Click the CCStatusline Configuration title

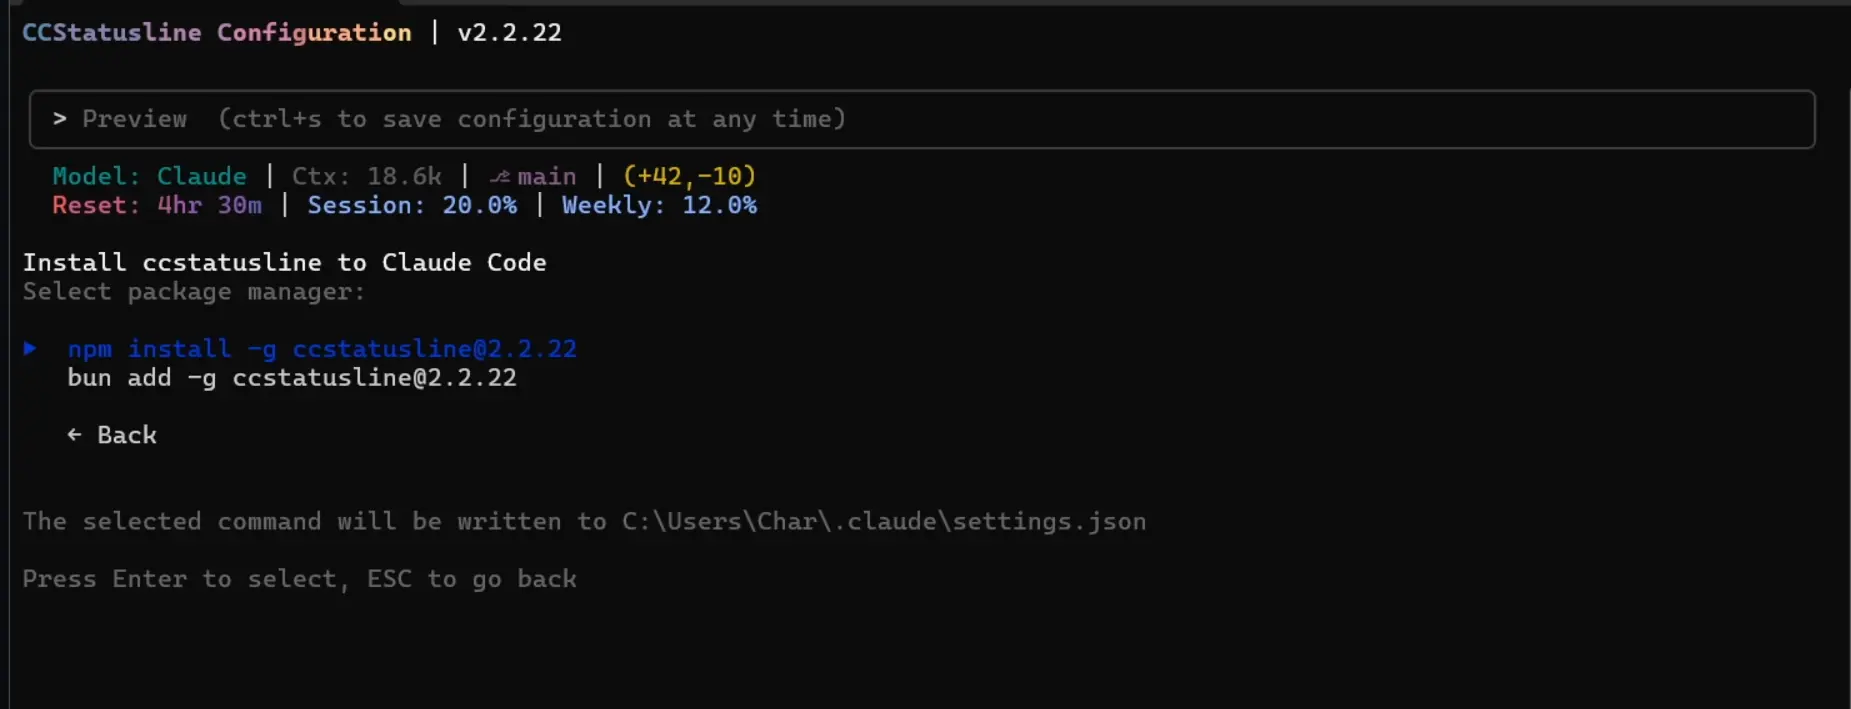tap(217, 33)
